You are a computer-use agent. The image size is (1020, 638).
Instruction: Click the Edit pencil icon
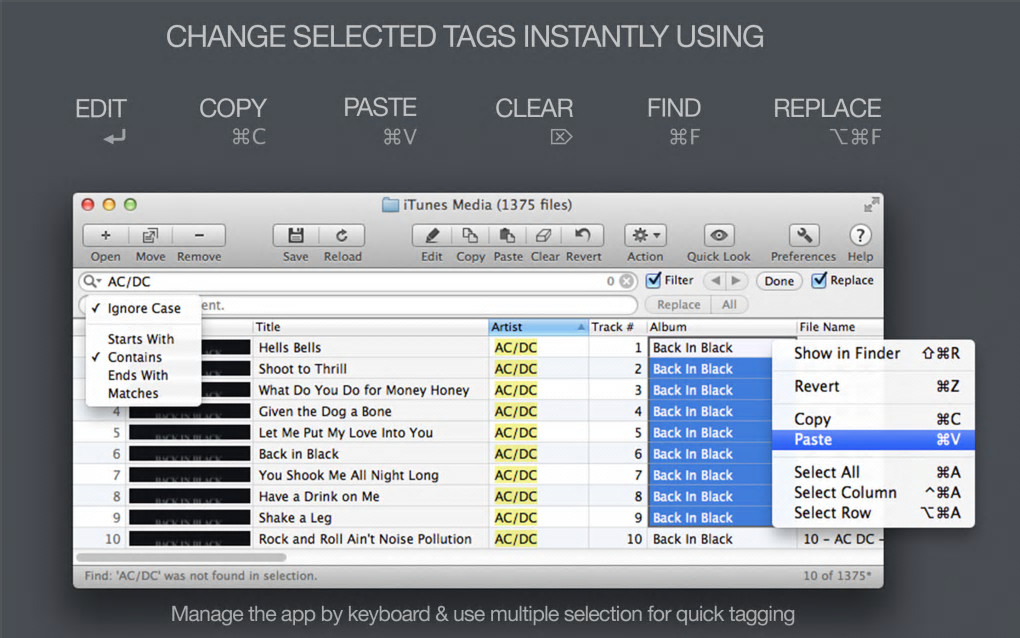coord(431,235)
